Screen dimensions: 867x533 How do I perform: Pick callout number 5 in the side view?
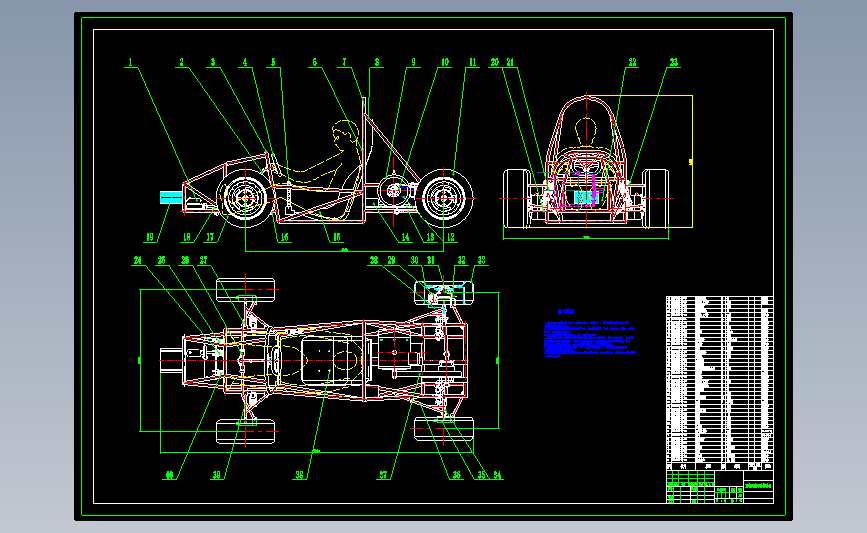(x=273, y=62)
